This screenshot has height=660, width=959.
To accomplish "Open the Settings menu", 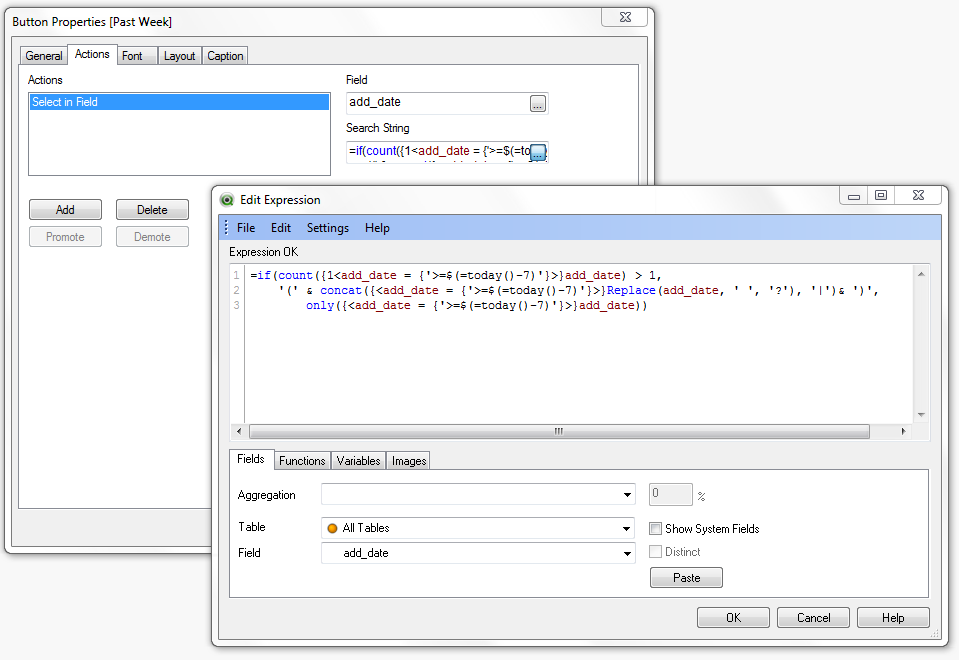I will coord(327,228).
